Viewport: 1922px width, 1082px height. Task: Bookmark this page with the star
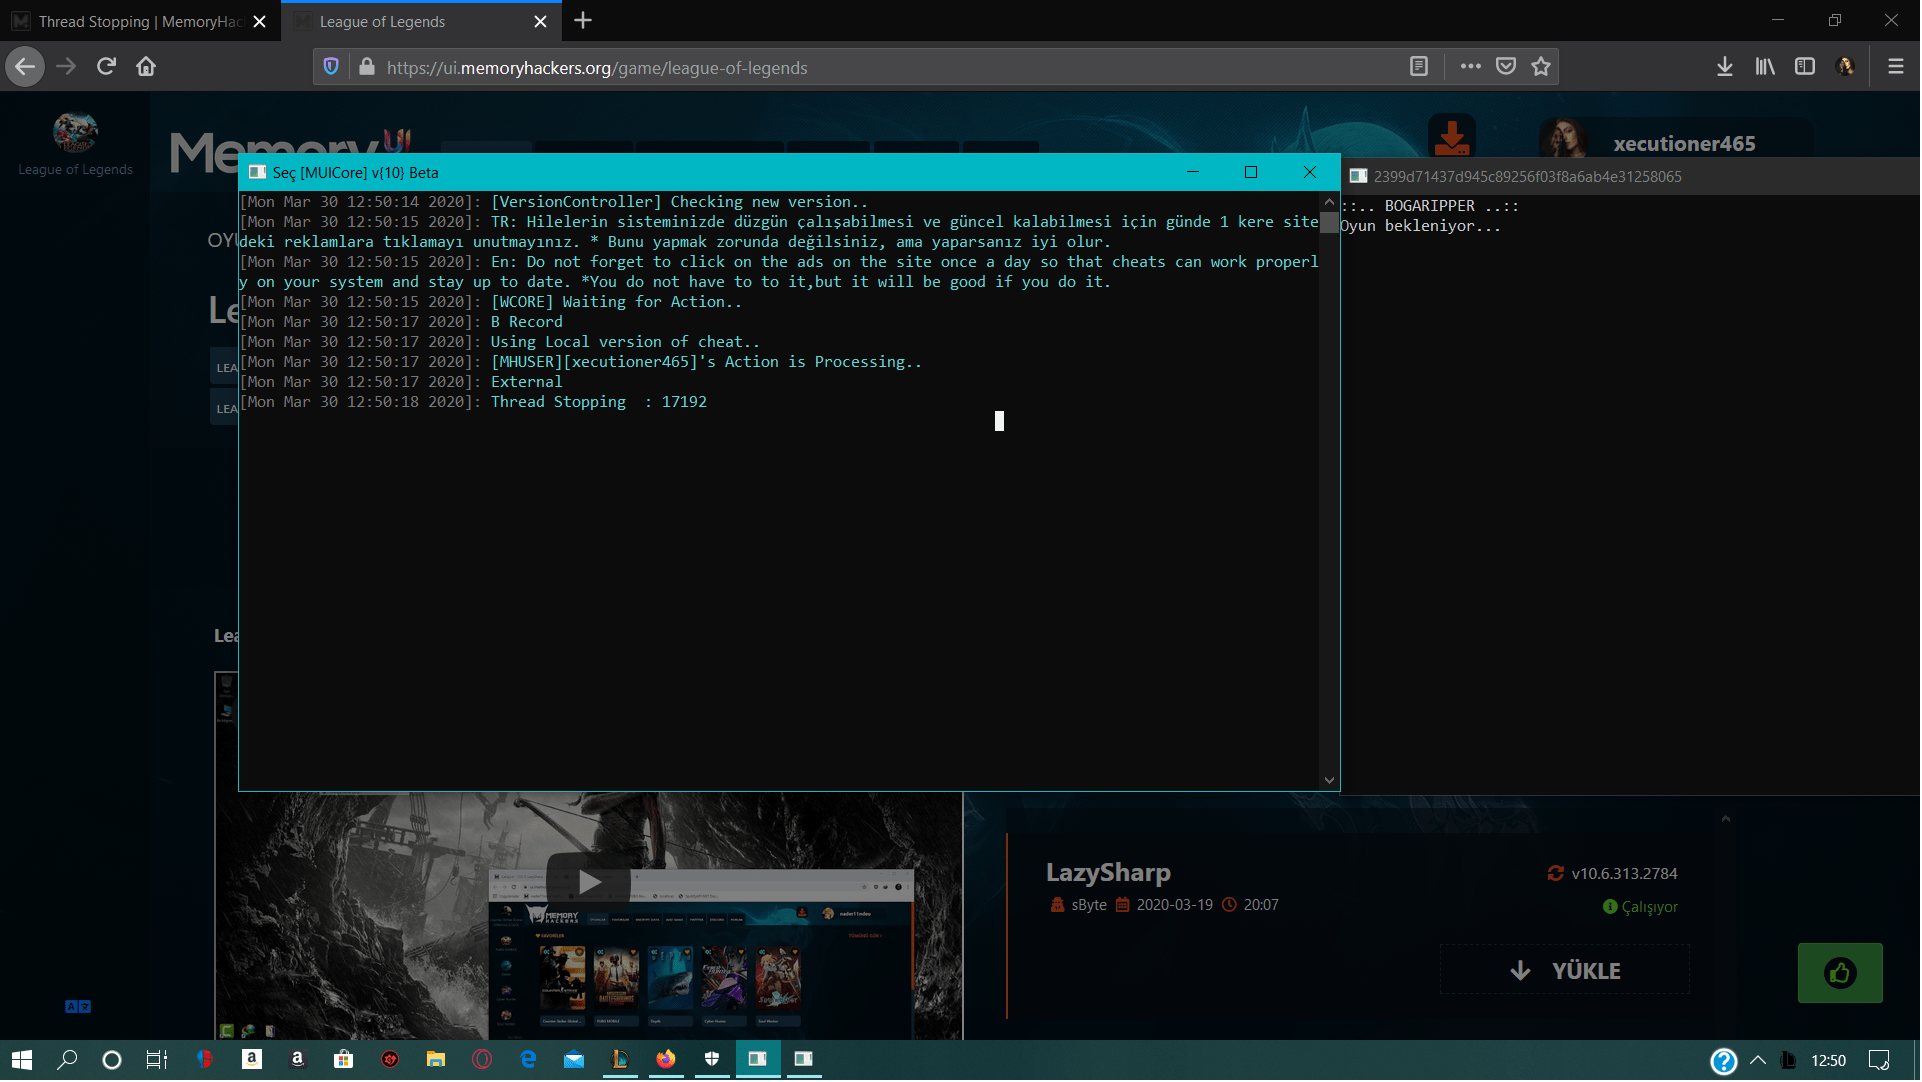click(1541, 67)
